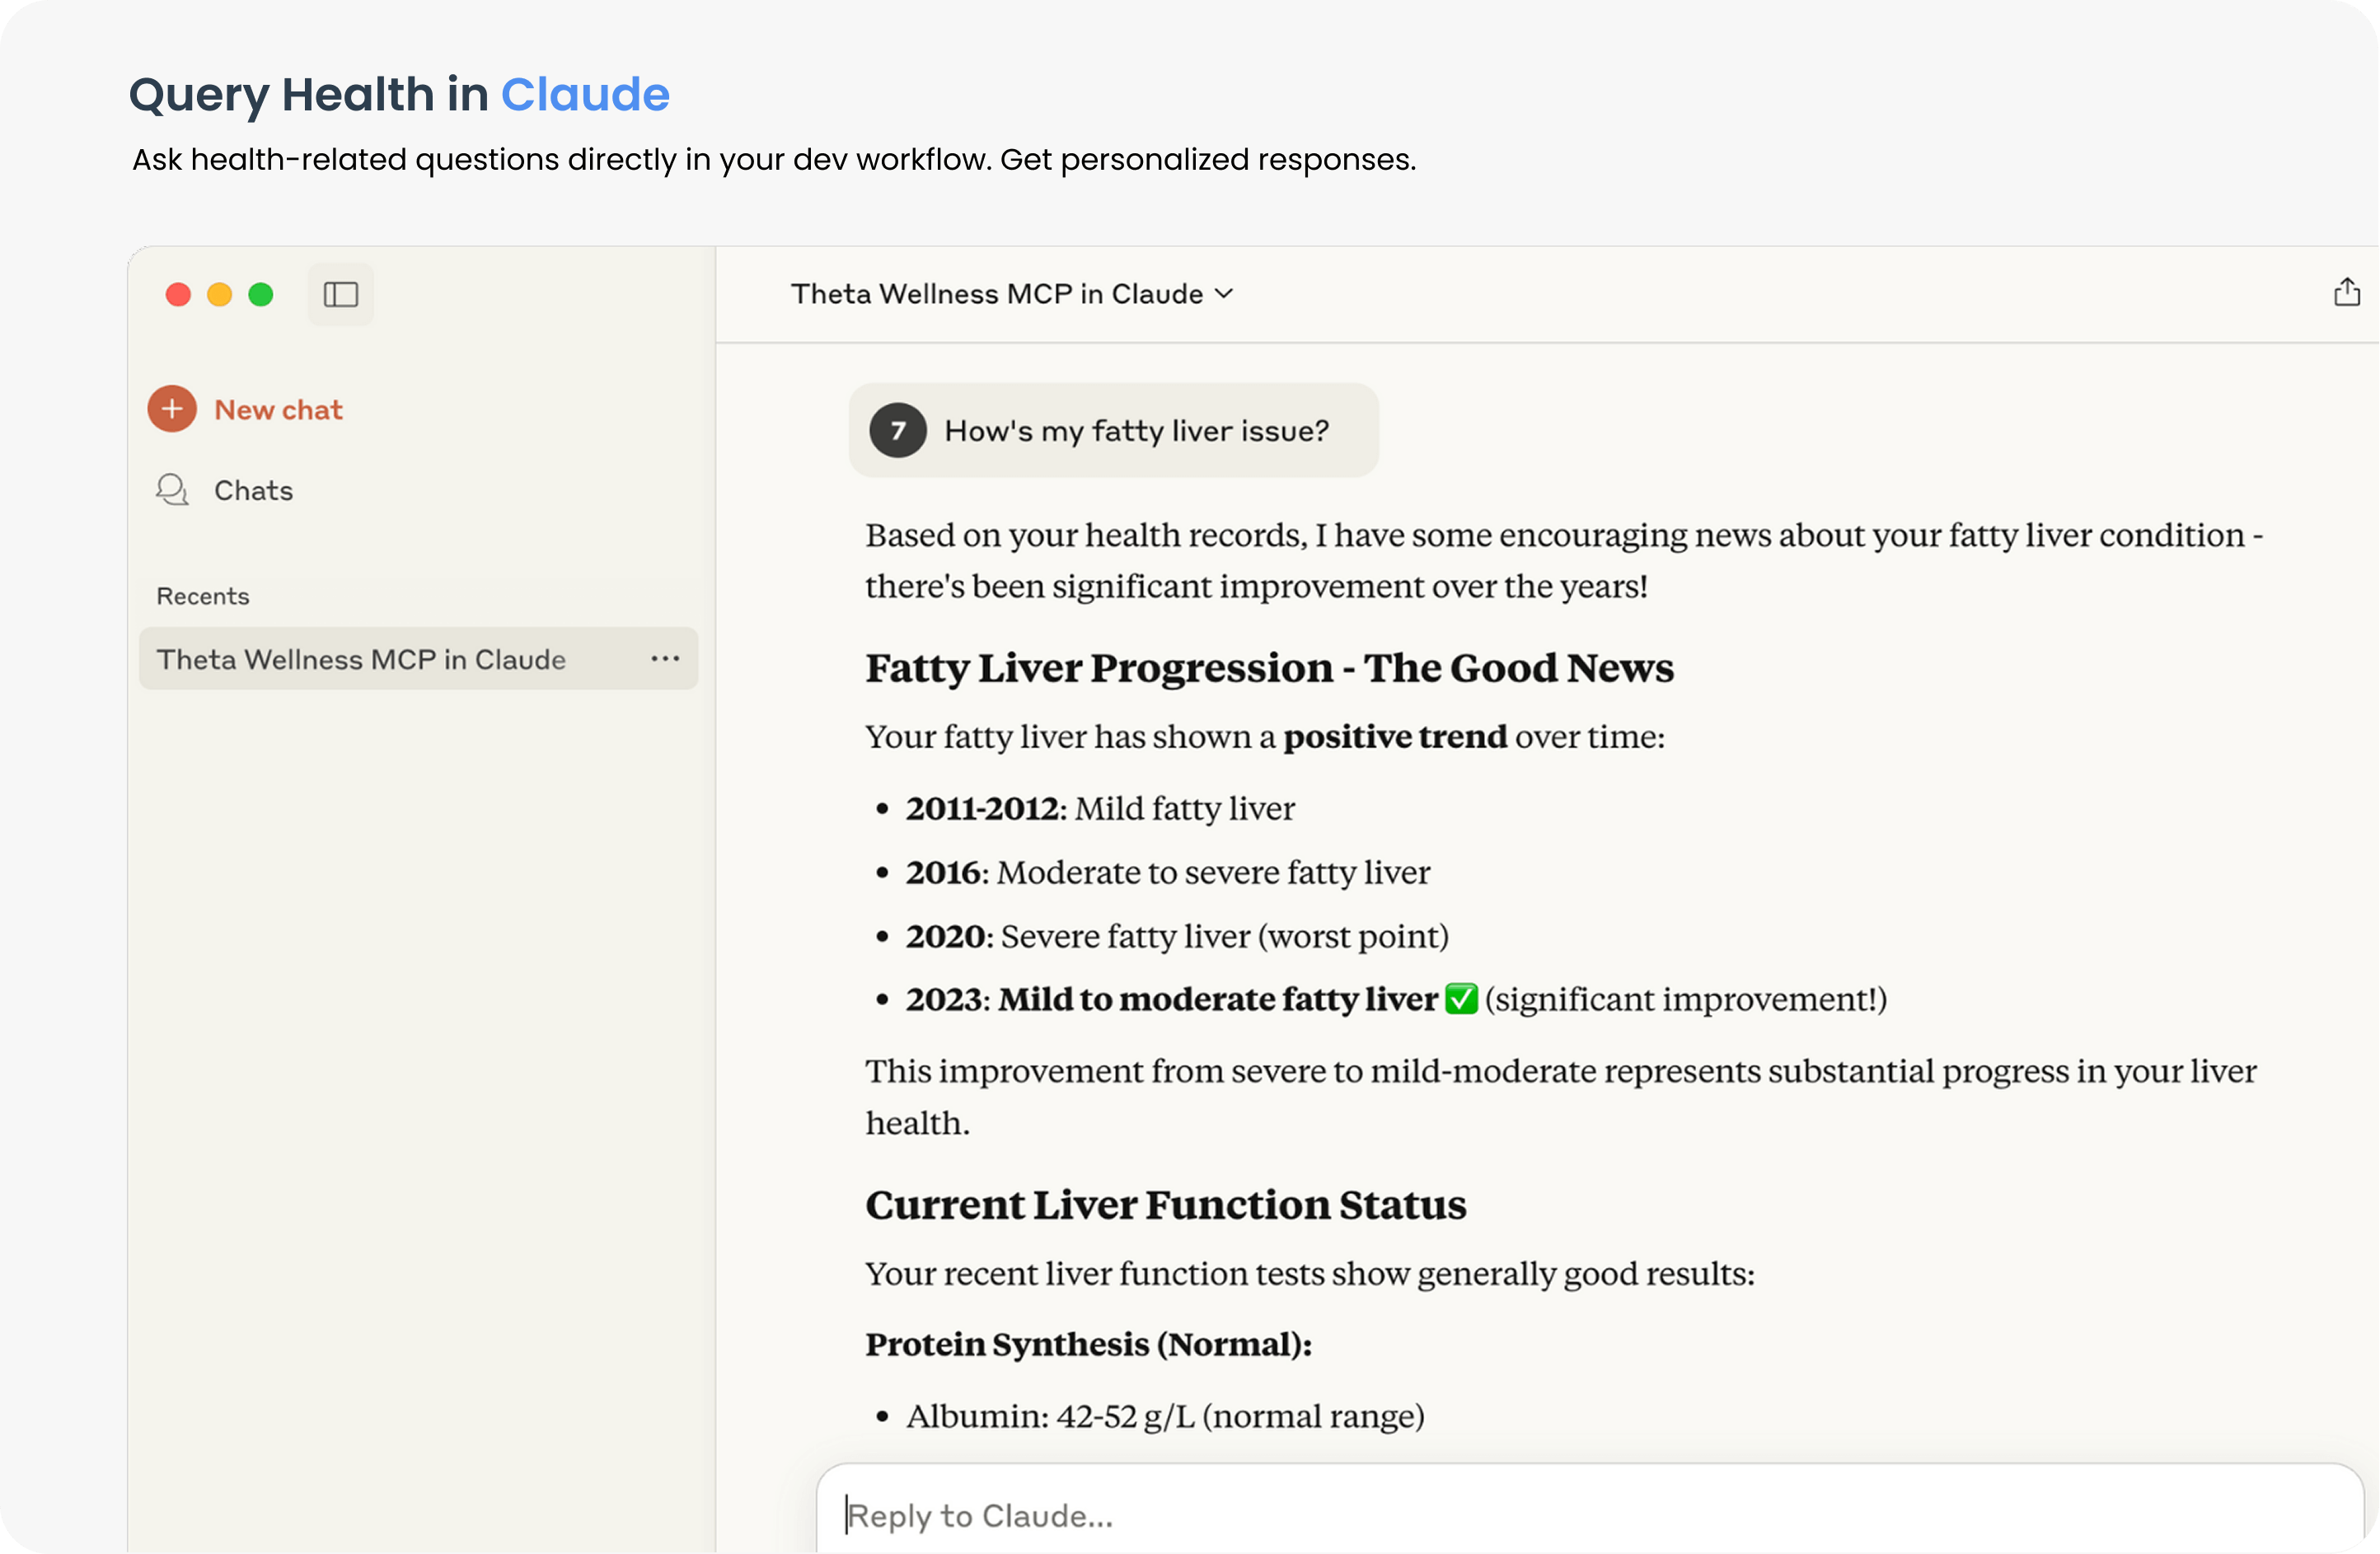Click the Chats speech bubble icon
This screenshot has height=1554, width=2380.
pyautogui.click(x=172, y=490)
